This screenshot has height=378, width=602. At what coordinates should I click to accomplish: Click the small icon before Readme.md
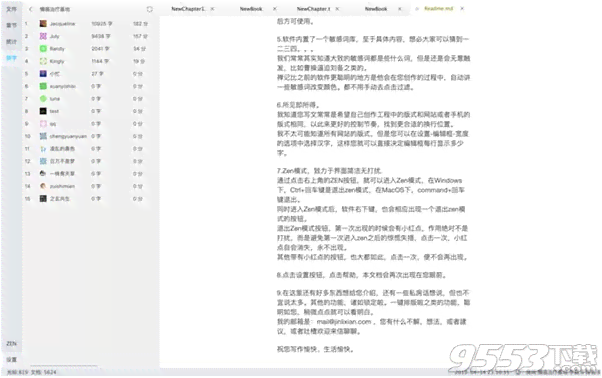(417, 8)
